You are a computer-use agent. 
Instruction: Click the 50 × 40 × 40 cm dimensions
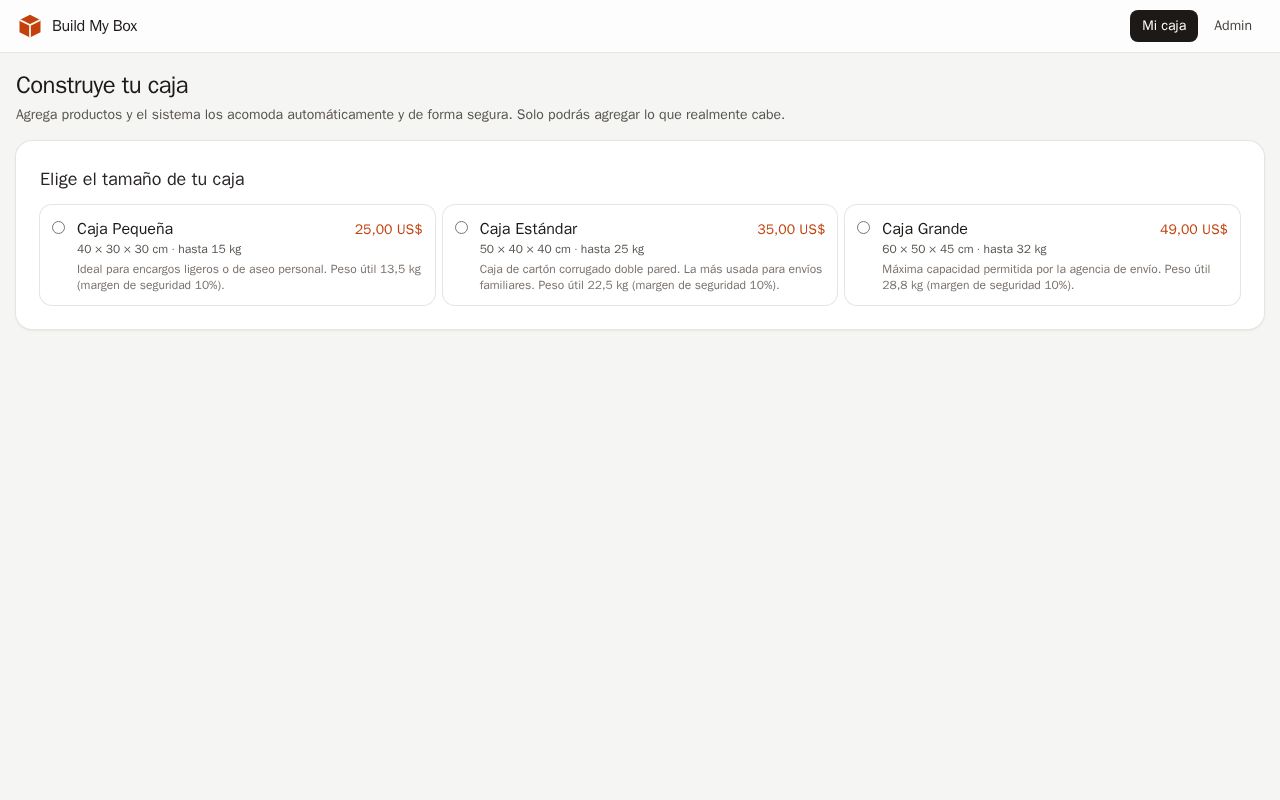pyautogui.click(x=525, y=249)
